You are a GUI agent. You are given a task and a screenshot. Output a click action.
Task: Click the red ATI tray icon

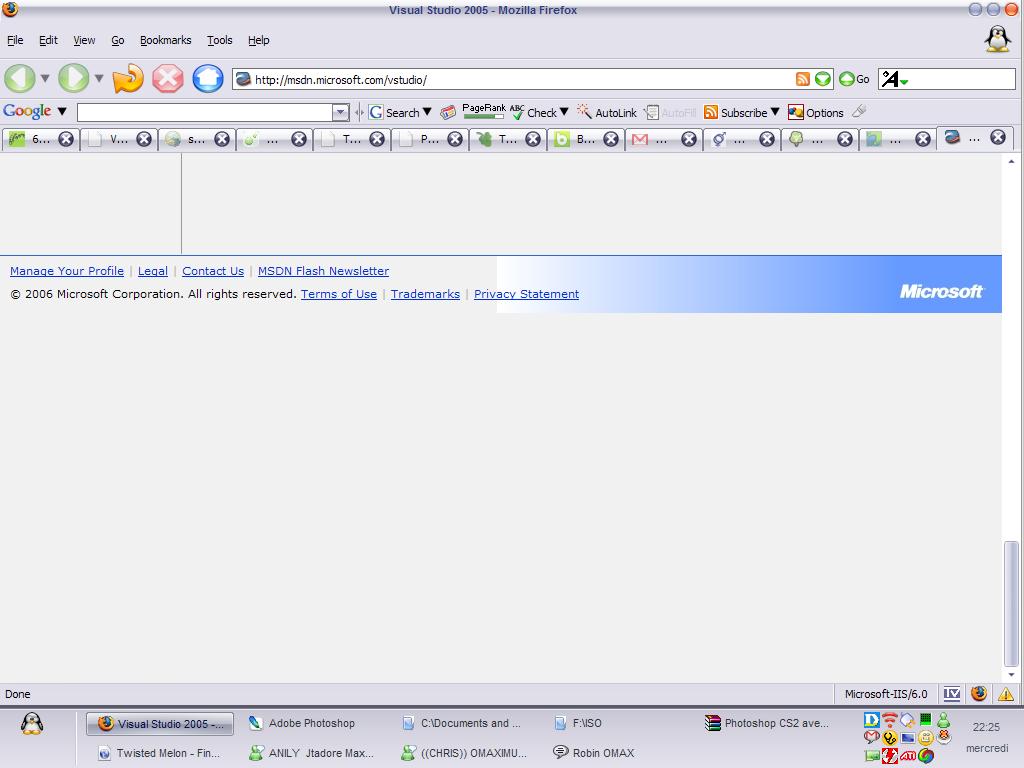click(x=908, y=756)
